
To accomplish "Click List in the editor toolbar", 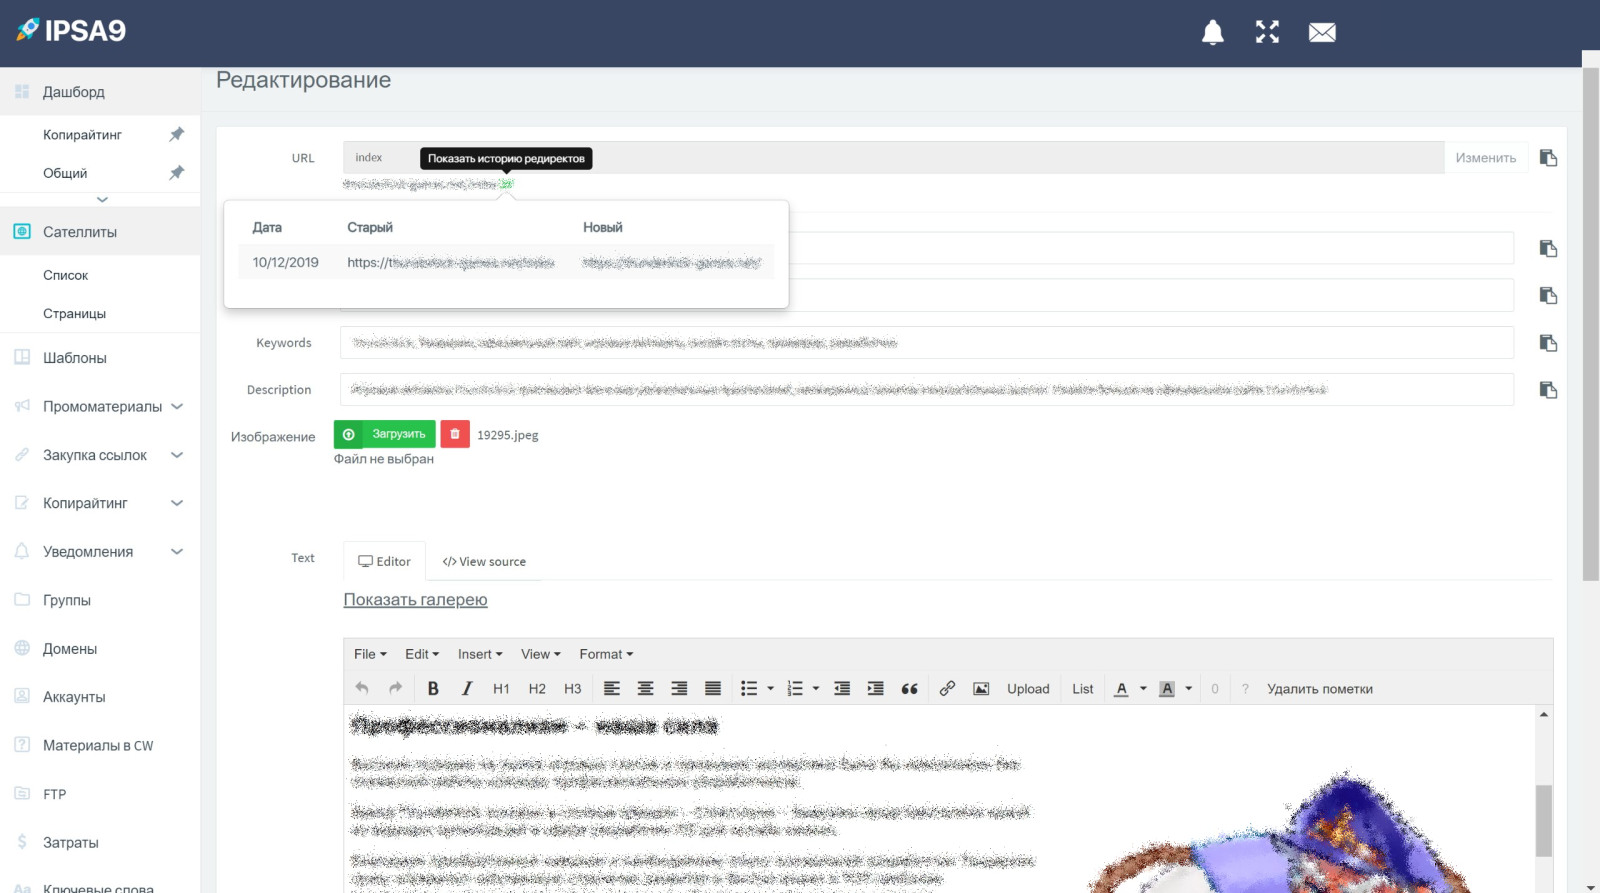I will 1082,688.
